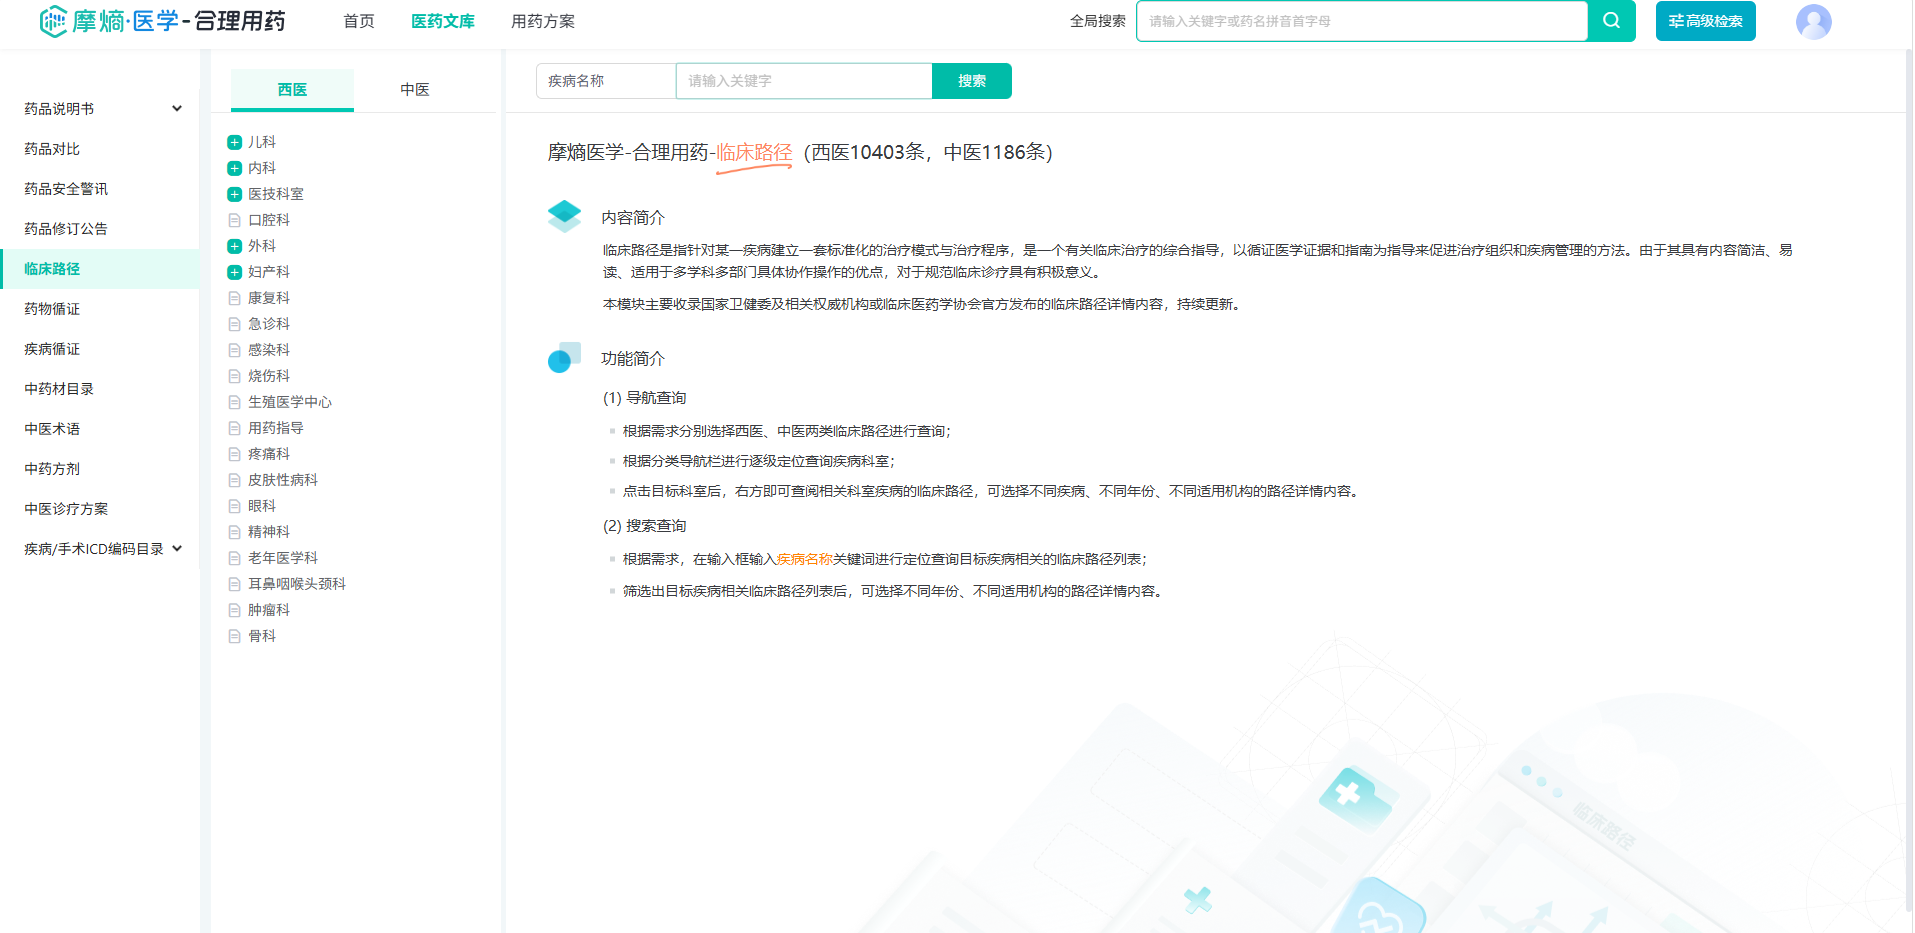The height and width of the screenshot is (933, 1915).
Task: Expand the 疾病/手术ICD编码目录 sidebar chevron
Action: 177,549
